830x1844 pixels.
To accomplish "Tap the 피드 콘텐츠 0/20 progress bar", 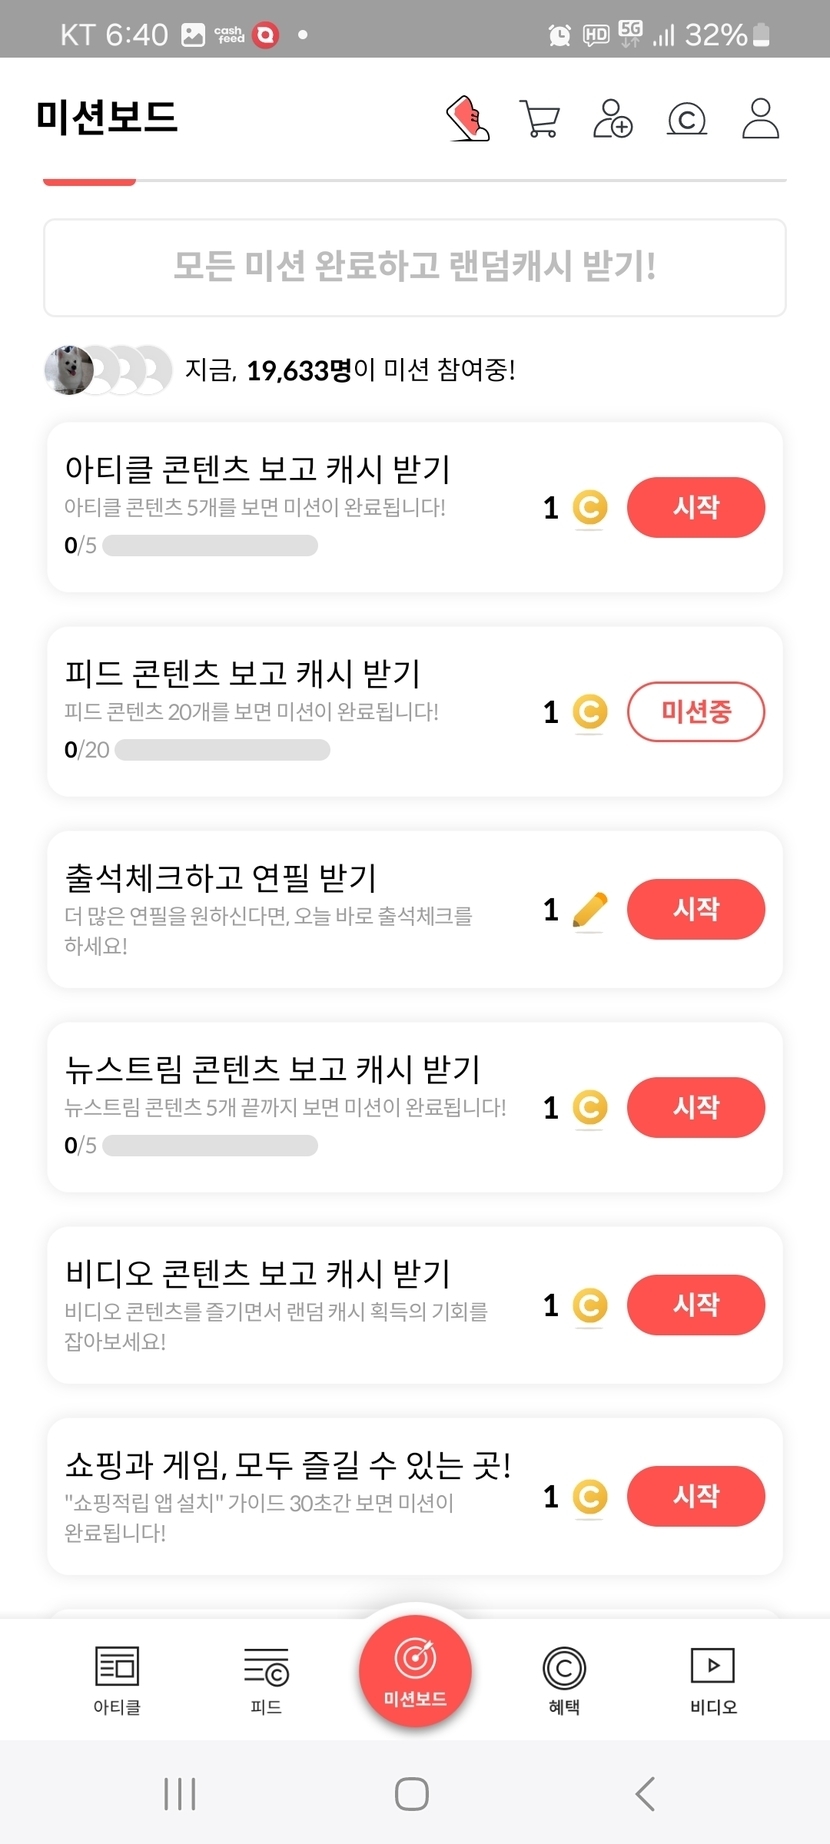I will (x=222, y=750).
